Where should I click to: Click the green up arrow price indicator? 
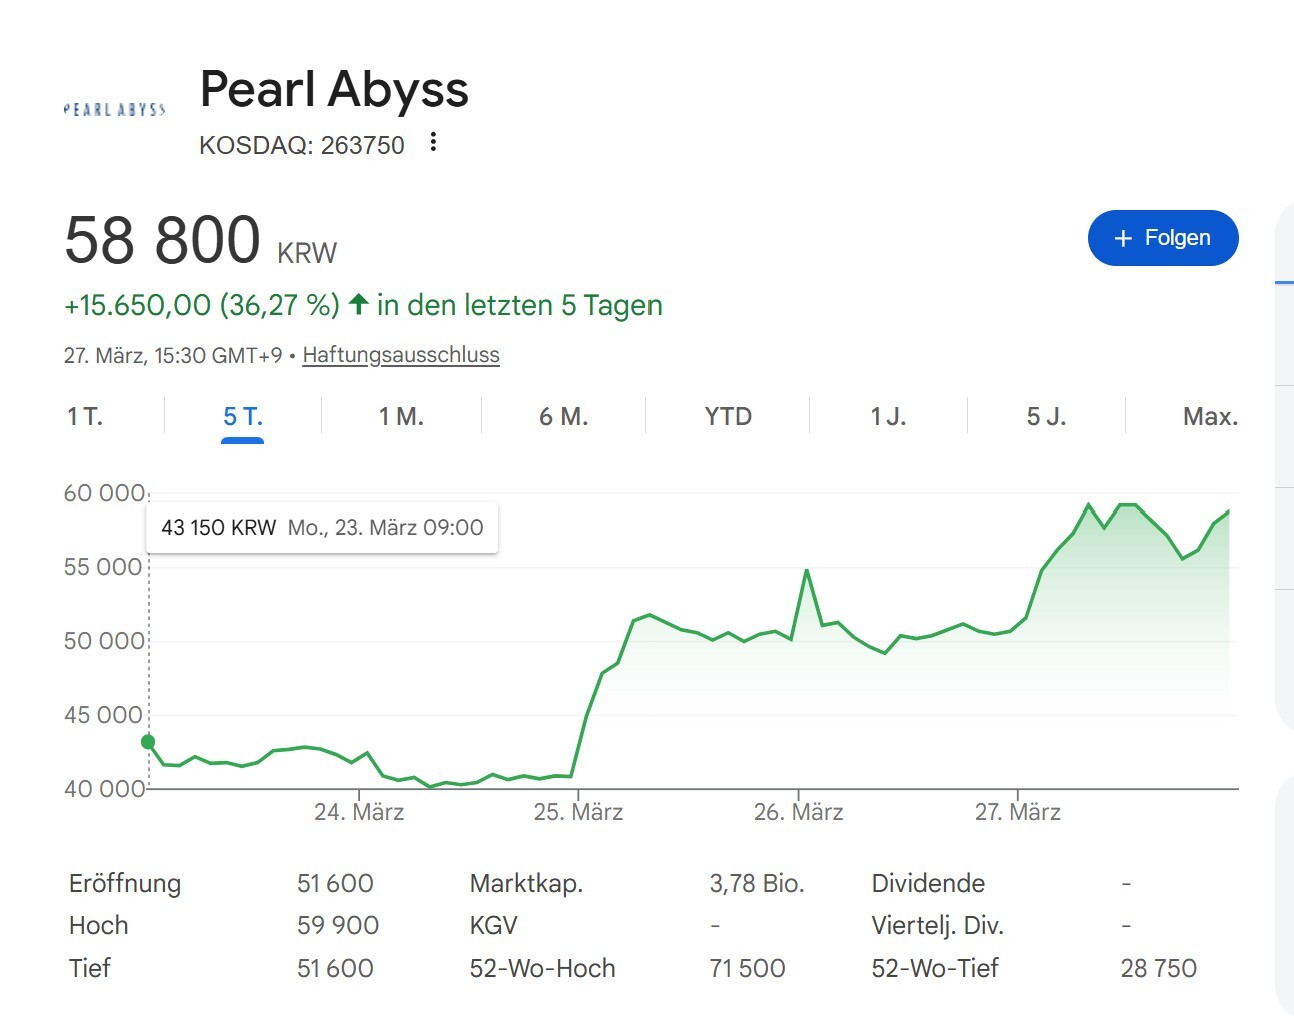point(358,304)
